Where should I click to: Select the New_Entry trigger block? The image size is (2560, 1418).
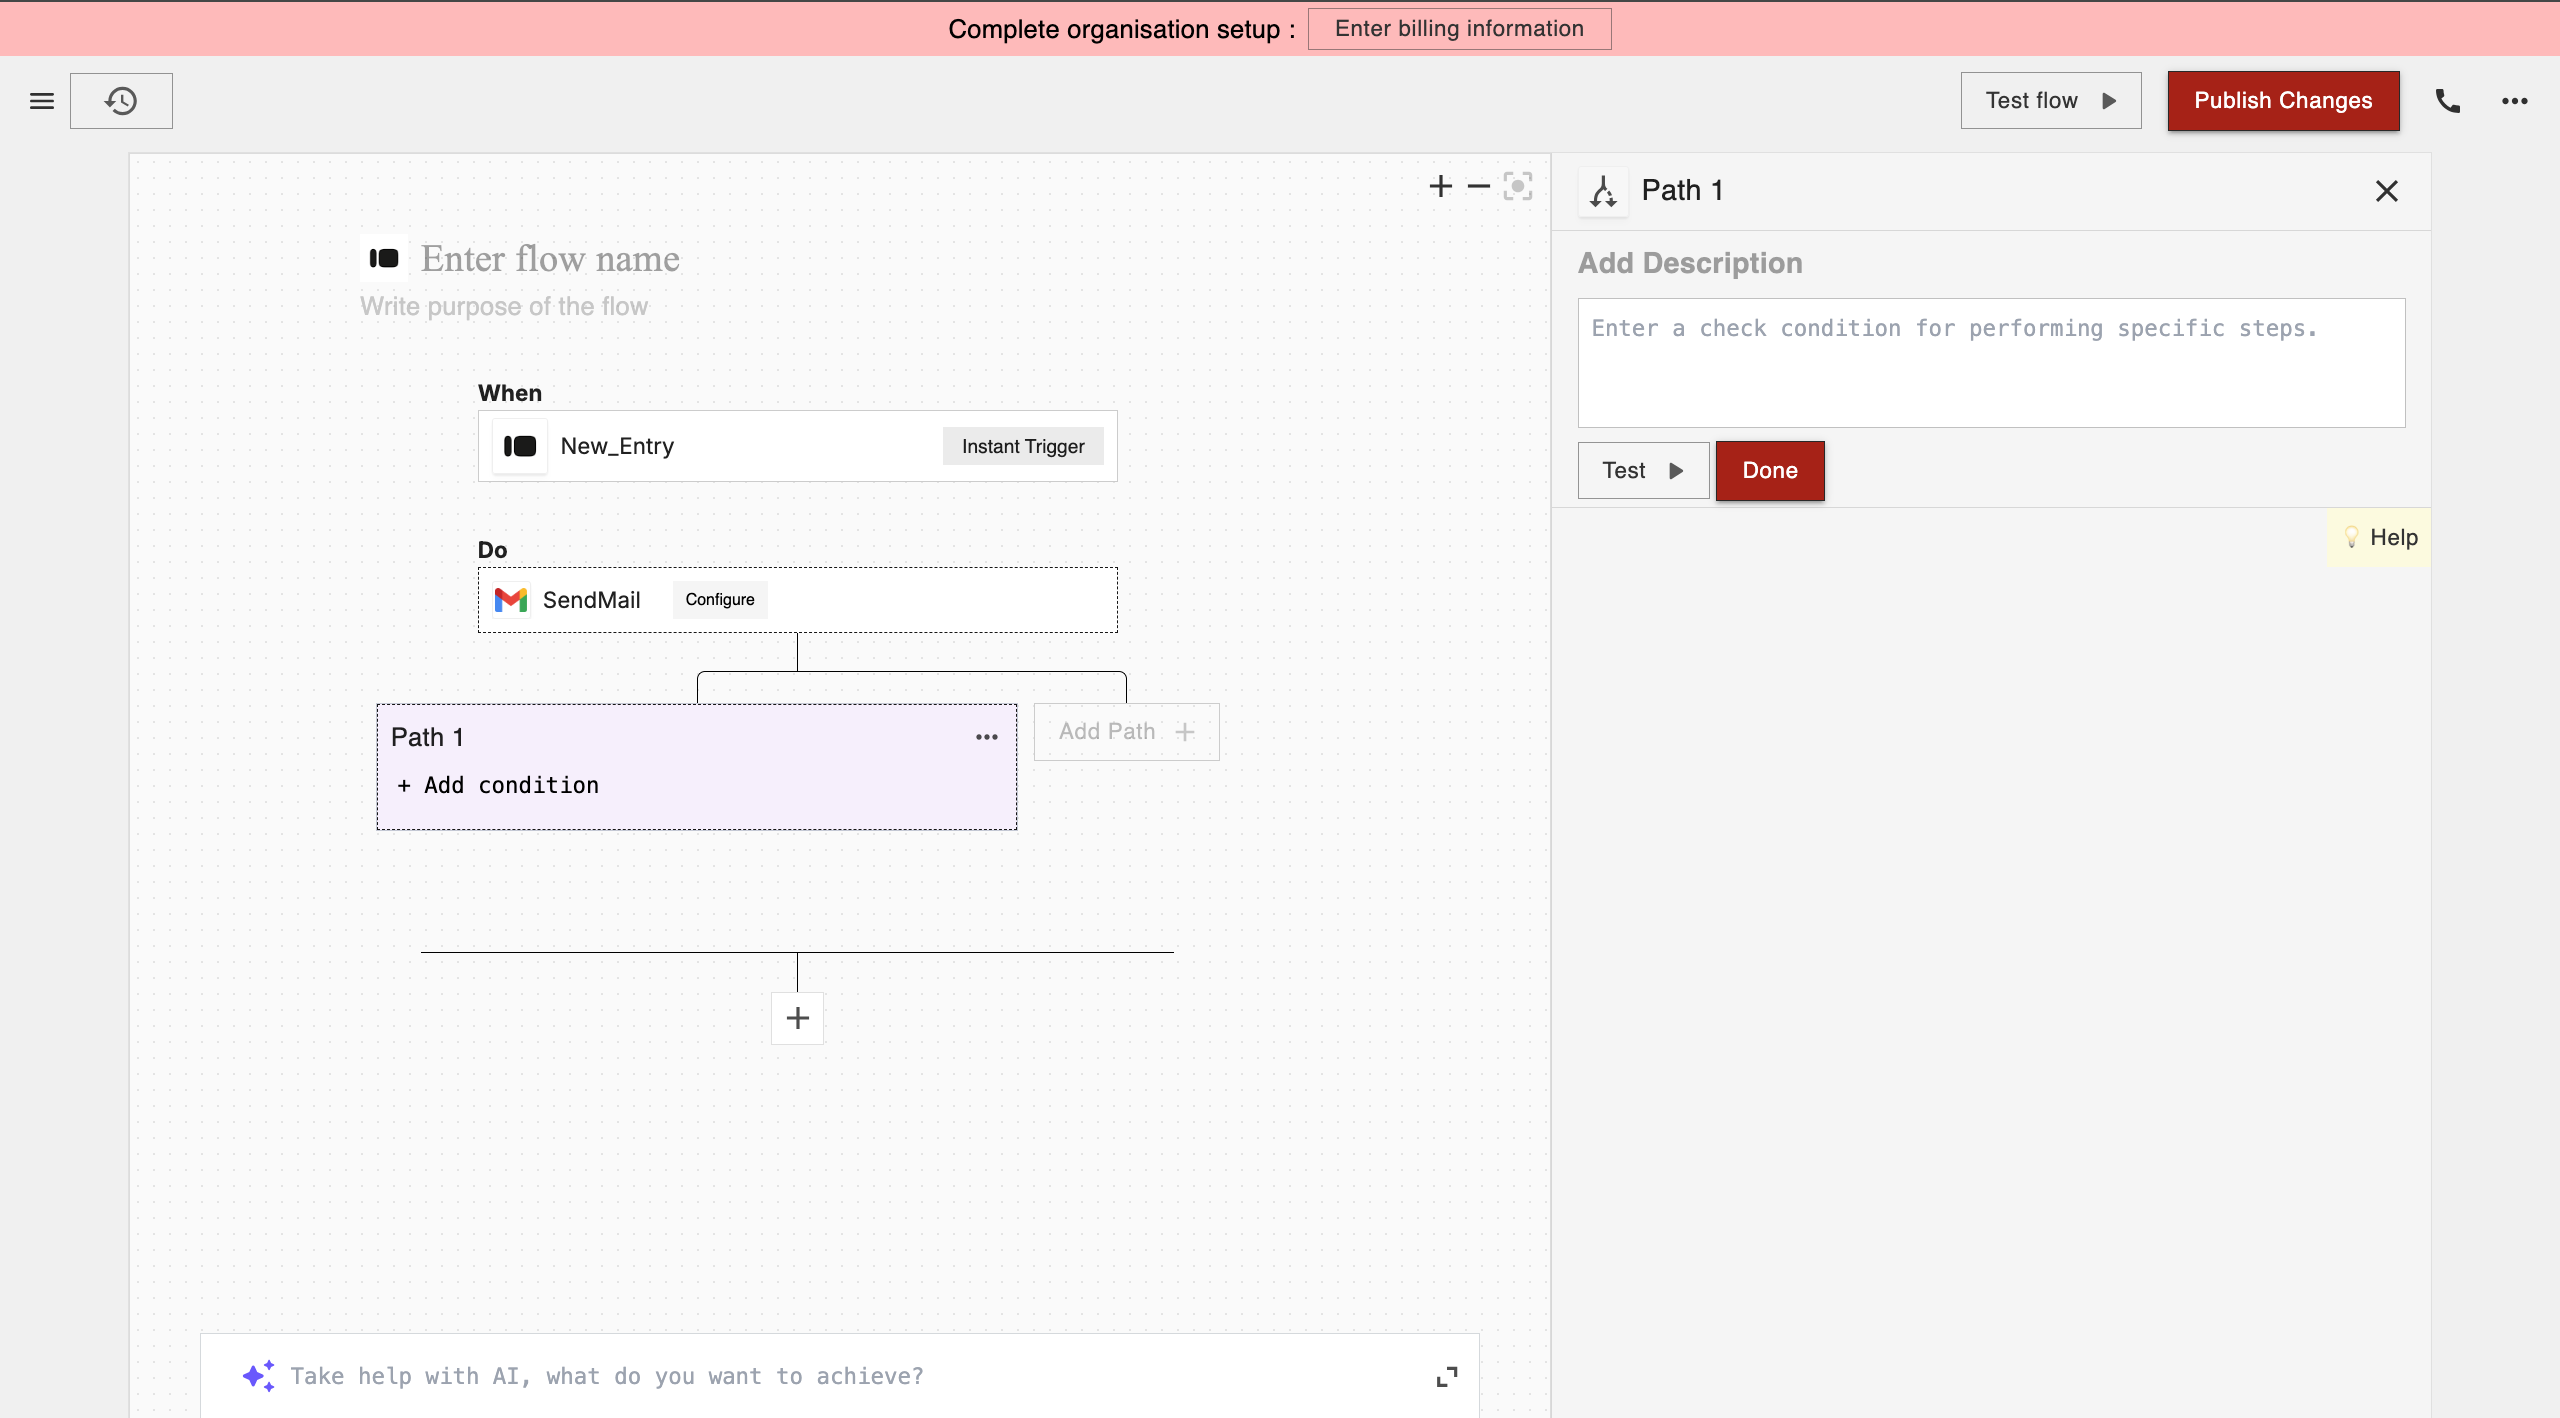click(798, 446)
